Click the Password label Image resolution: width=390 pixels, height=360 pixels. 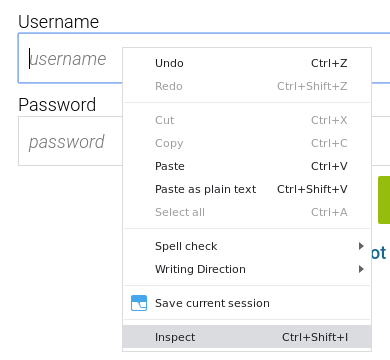click(57, 105)
